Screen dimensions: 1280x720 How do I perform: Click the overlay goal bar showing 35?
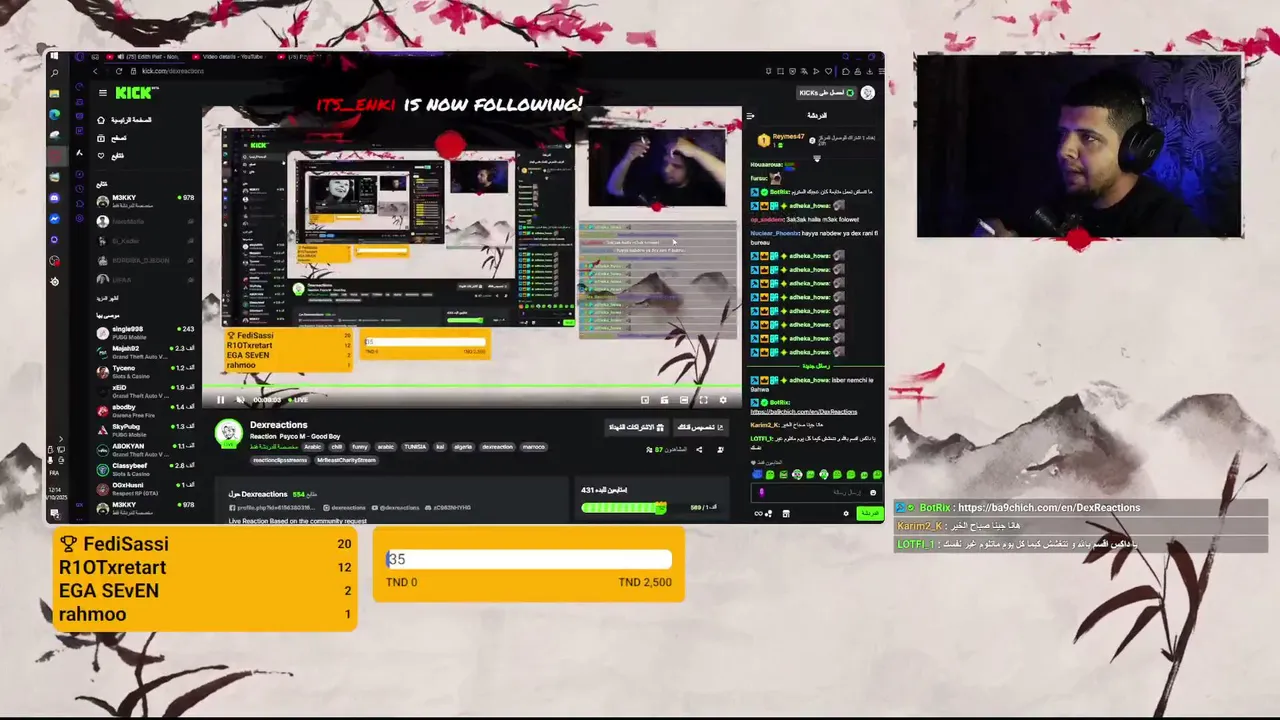click(x=528, y=560)
